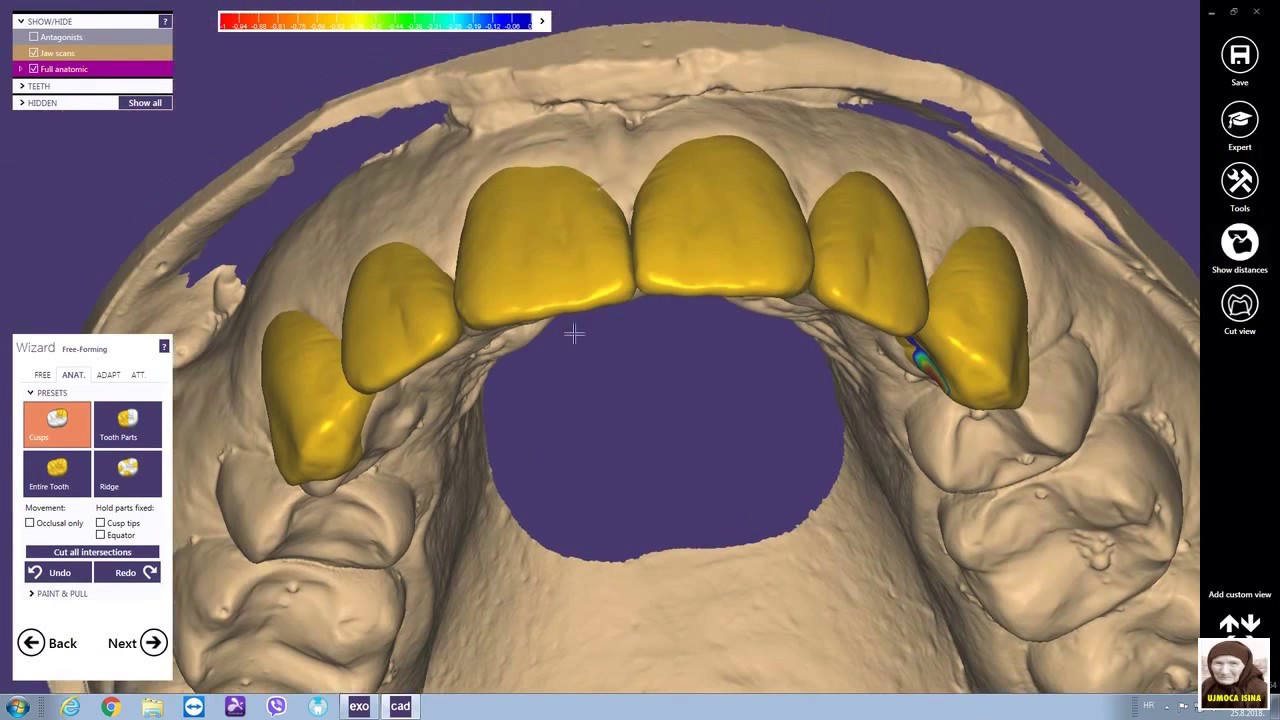This screenshot has width=1280, height=720.
Task: Open help for Show/Hide panel
Action: pyautogui.click(x=165, y=21)
